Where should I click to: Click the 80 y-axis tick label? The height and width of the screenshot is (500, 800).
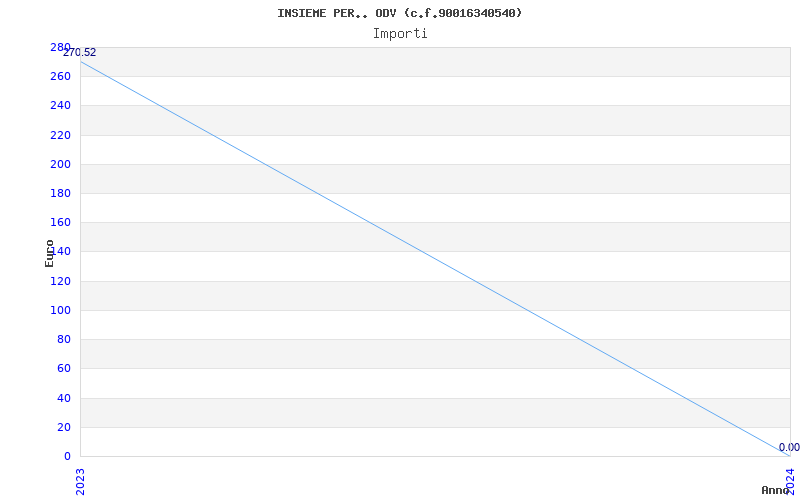coord(63,339)
